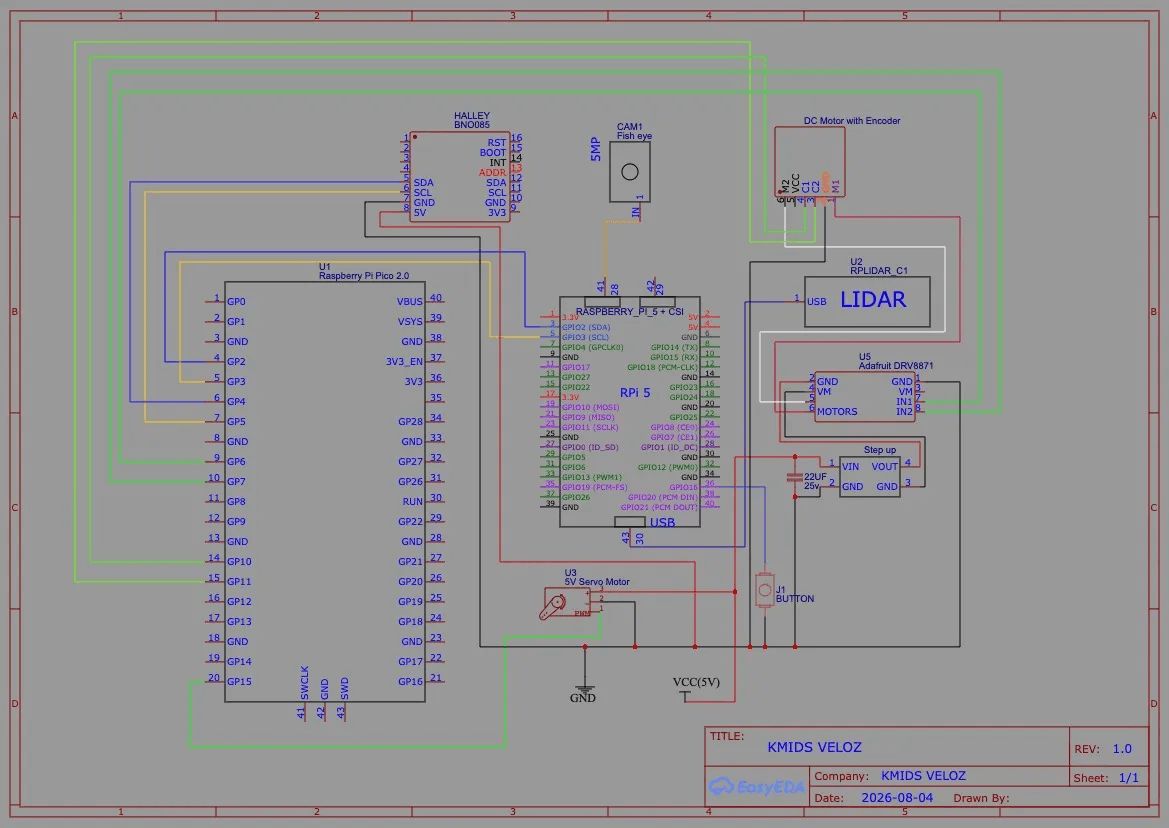The height and width of the screenshot is (828, 1169).
Task: Click the BOOT pin on BNO085
Action: (x=493, y=153)
